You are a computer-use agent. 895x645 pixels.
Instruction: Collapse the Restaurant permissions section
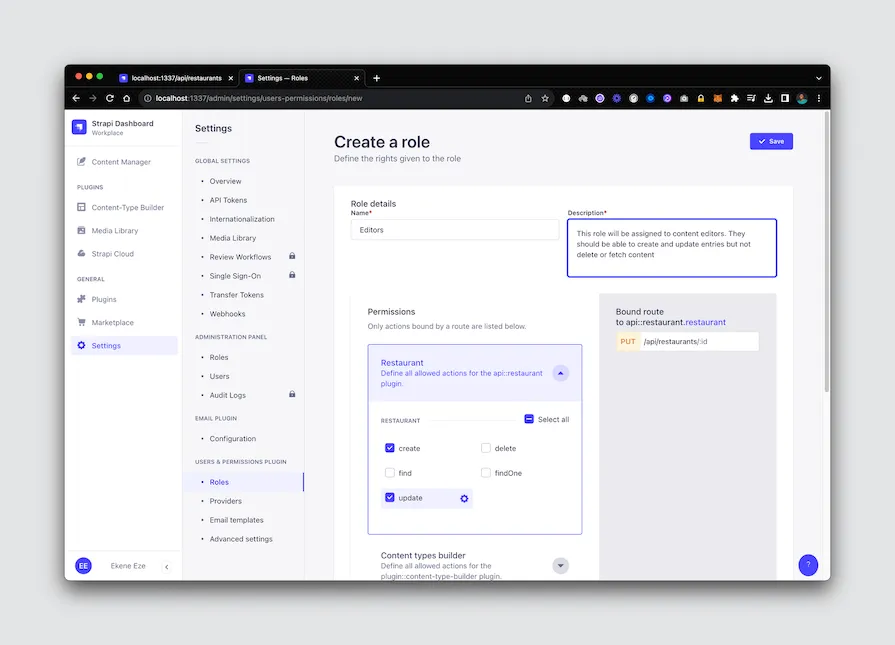pyautogui.click(x=561, y=373)
